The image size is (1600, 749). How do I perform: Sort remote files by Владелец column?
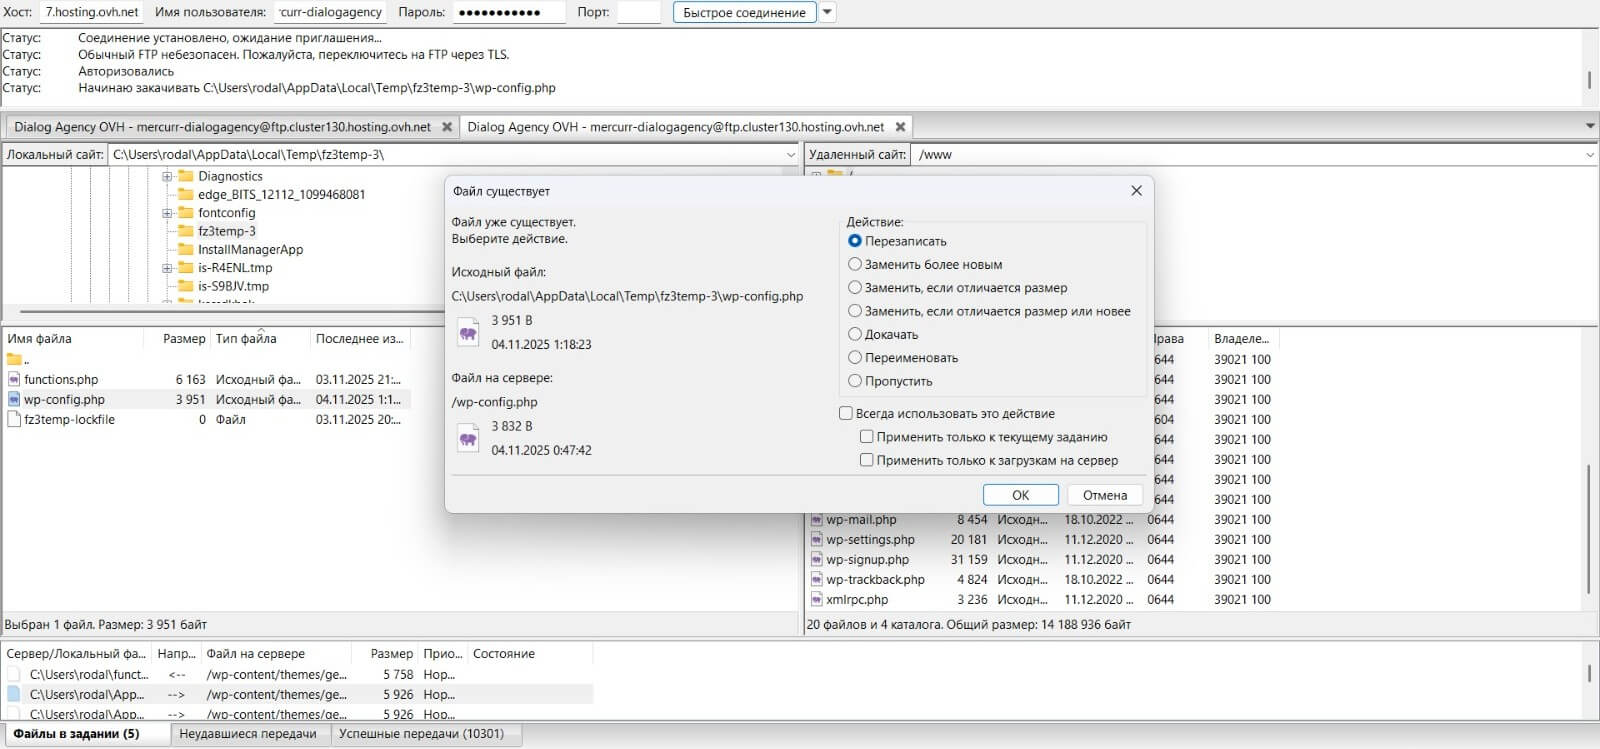pyautogui.click(x=1241, y=339)
